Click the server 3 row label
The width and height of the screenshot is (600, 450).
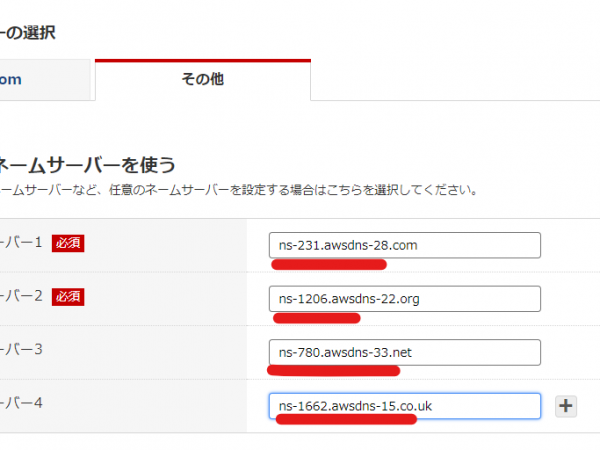(21, 349)
